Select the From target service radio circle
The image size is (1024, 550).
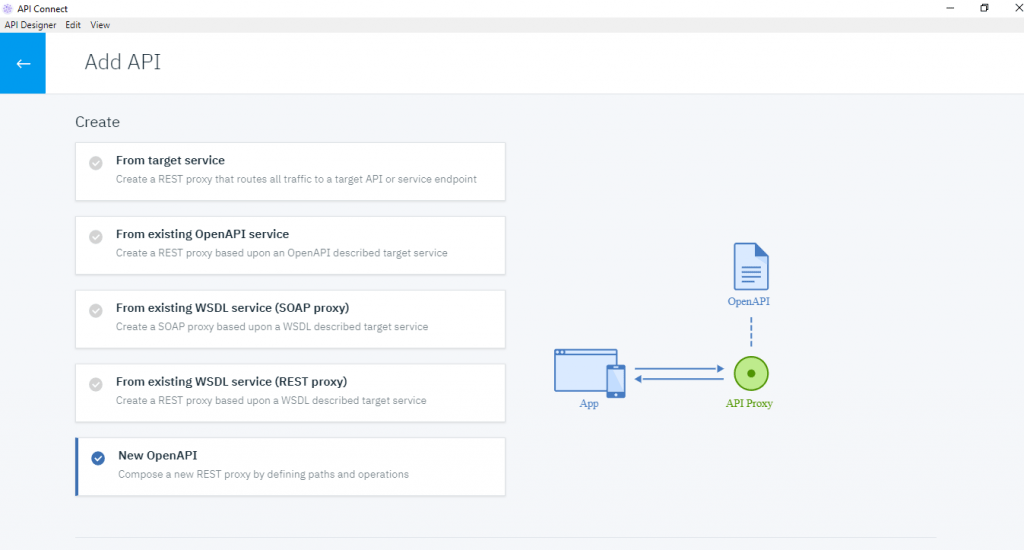tap(96, 163)
